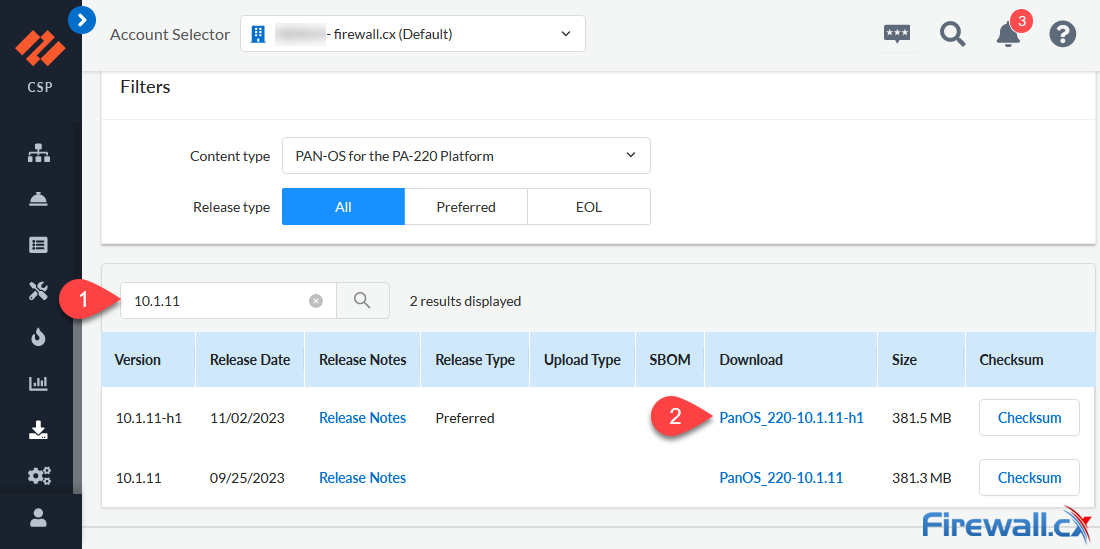Download PanOS_220-10.1.11 base image
This screenshot has width=1100, height=549.
[781, 477]
